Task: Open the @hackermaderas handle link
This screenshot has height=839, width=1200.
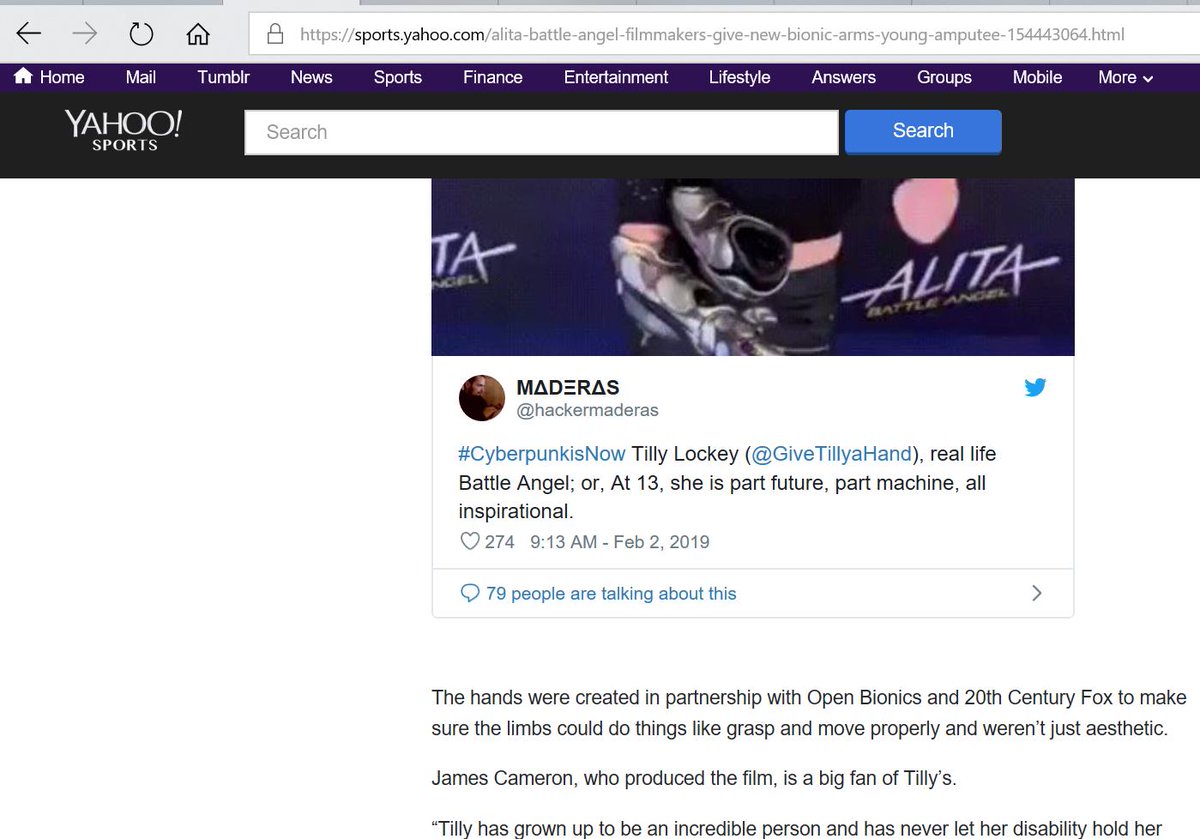Action: [x=588, y=410]
